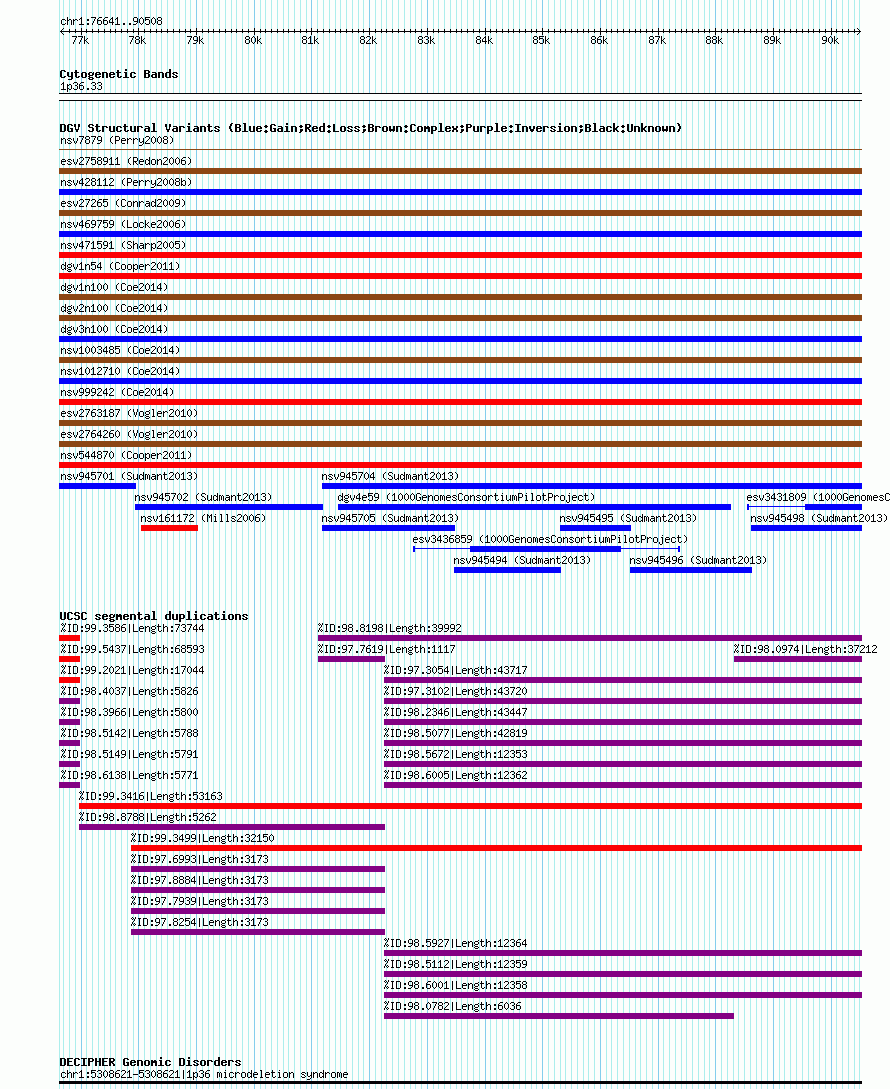Open variant nsv544870 (Cooper2011)
Screen dimensions: 890x1089
pyautogui.click(x=126, y=456)
